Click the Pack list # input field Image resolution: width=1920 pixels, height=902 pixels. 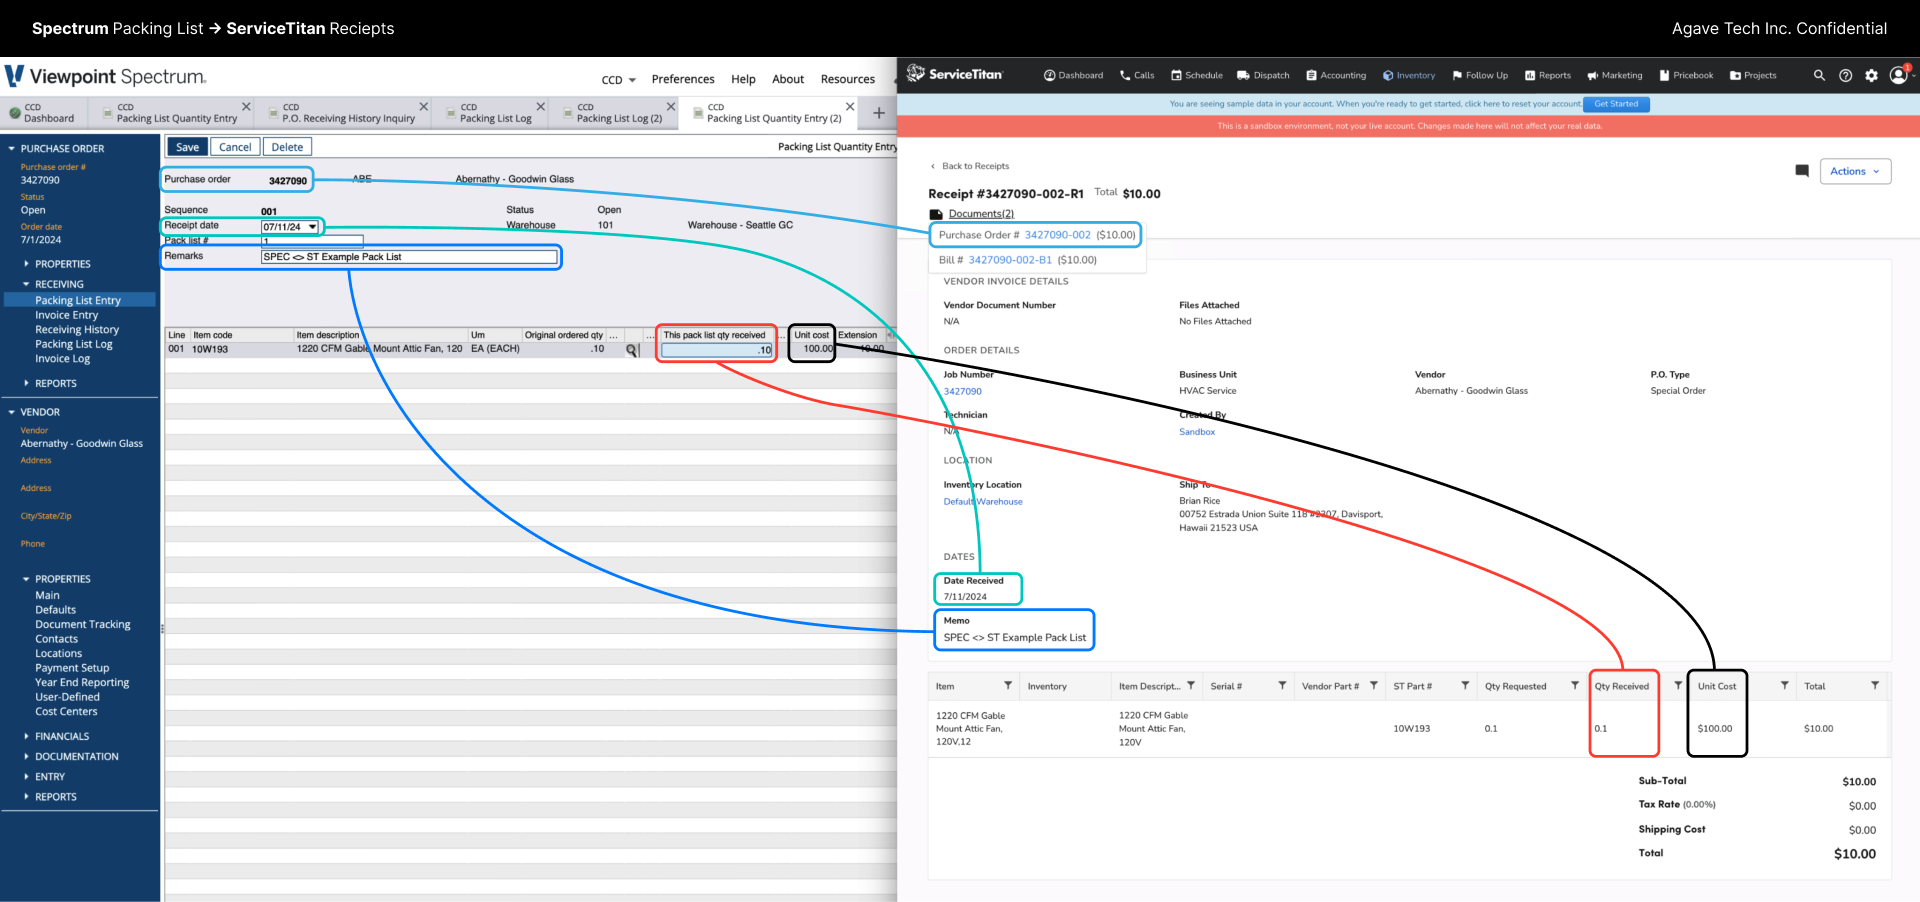pyautogui.click(x=312, y=241)
